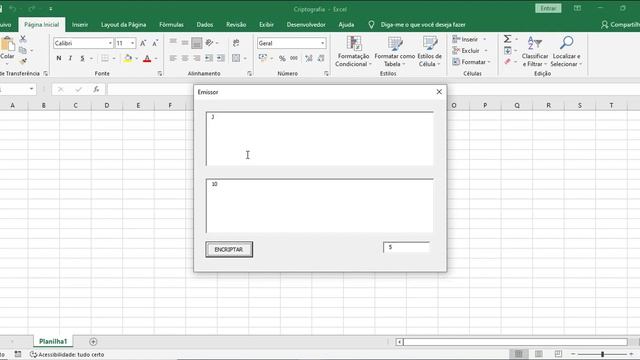This screenshot has width=640, height=360.
Task: Expand the Excluir cells dropdown
Action: click(x=486, y=51)
